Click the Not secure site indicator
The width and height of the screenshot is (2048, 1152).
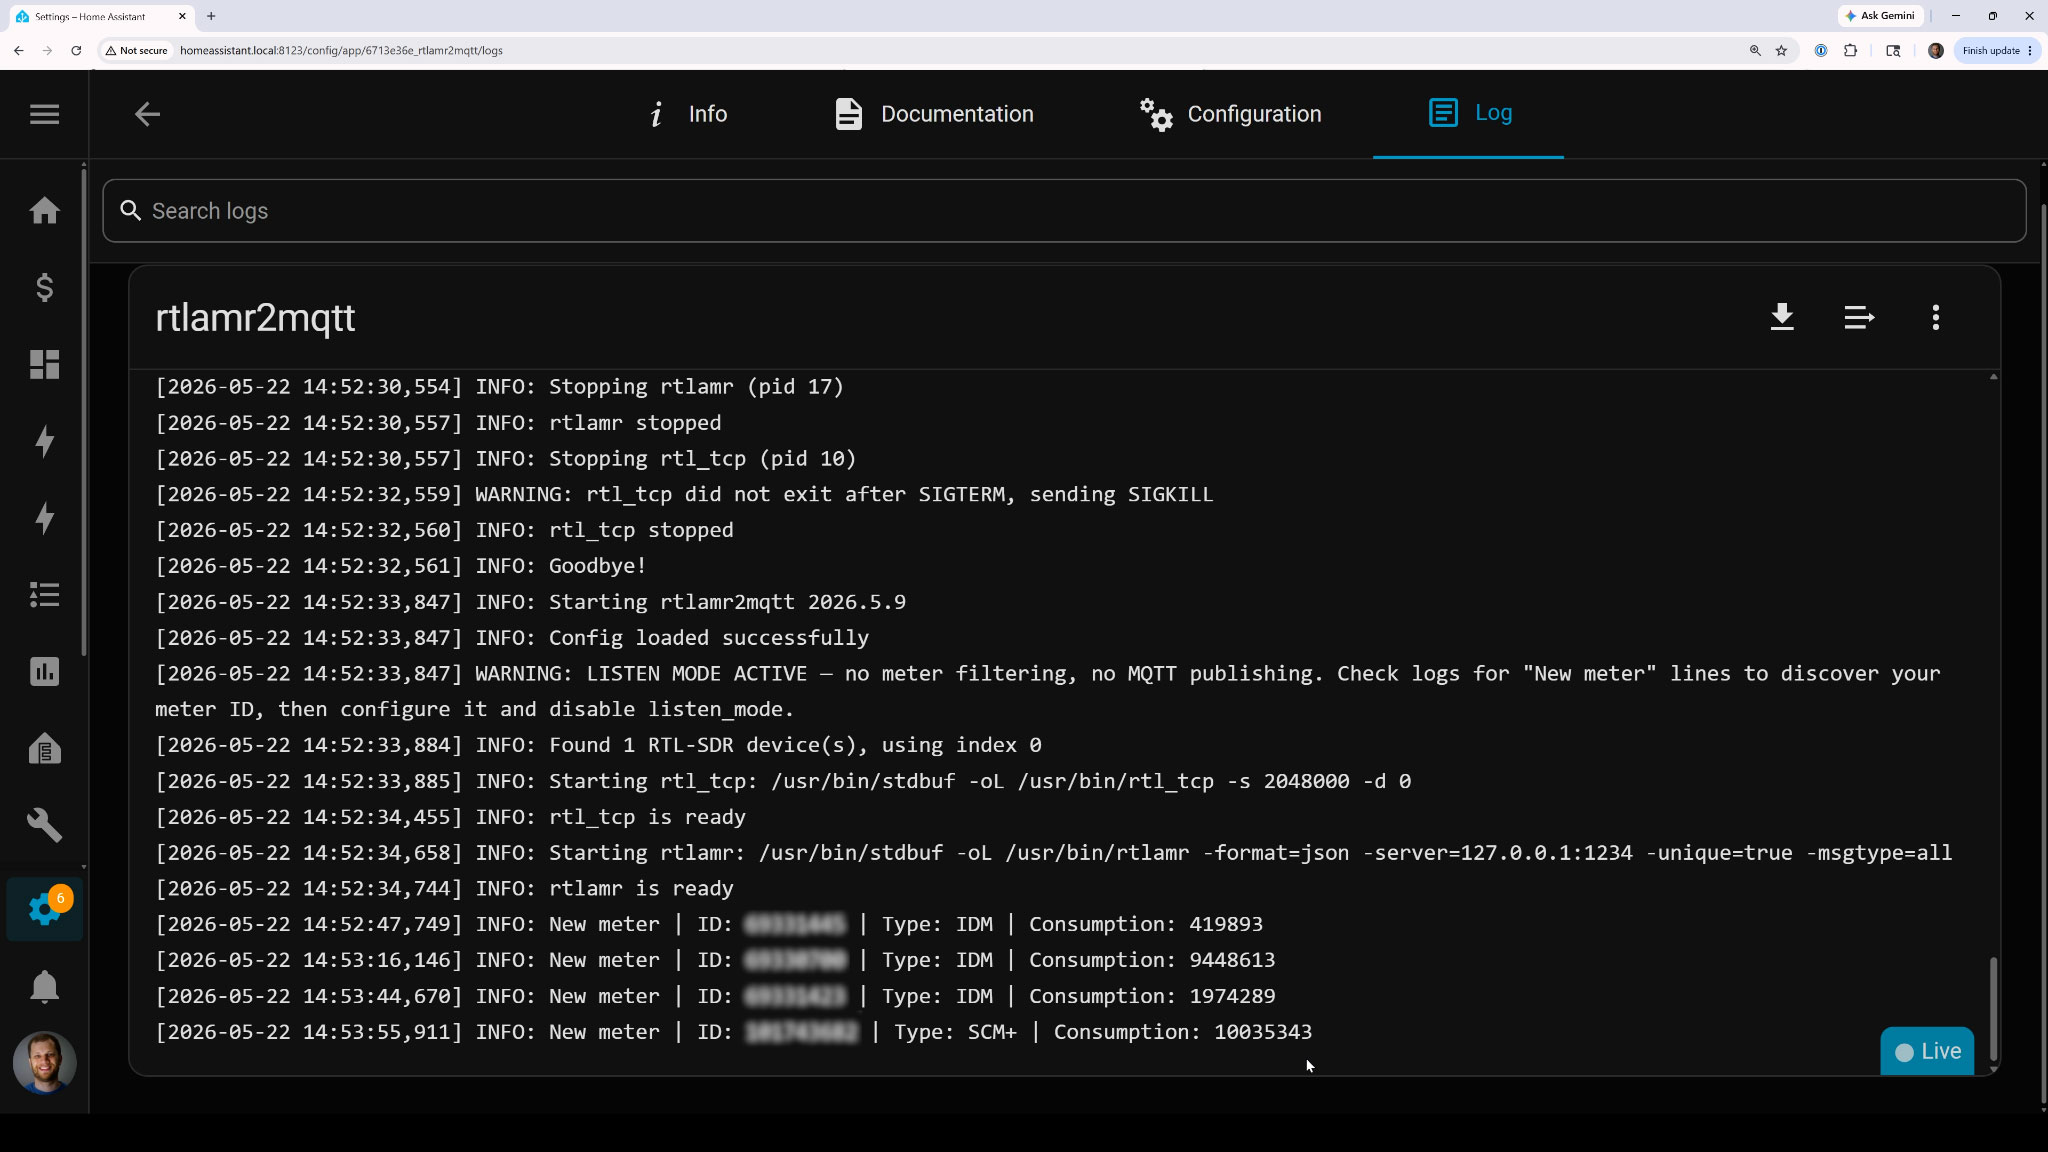click(137, 50)
